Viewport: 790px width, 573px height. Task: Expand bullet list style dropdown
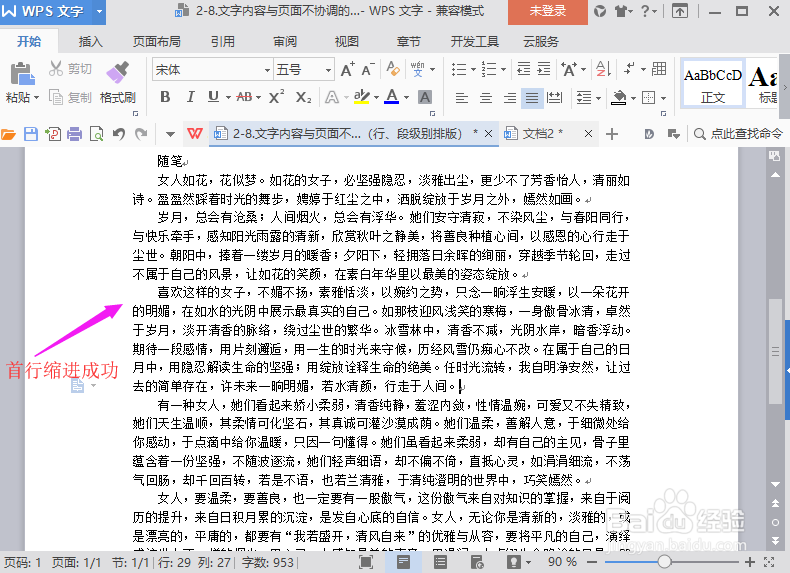point(473,69)
